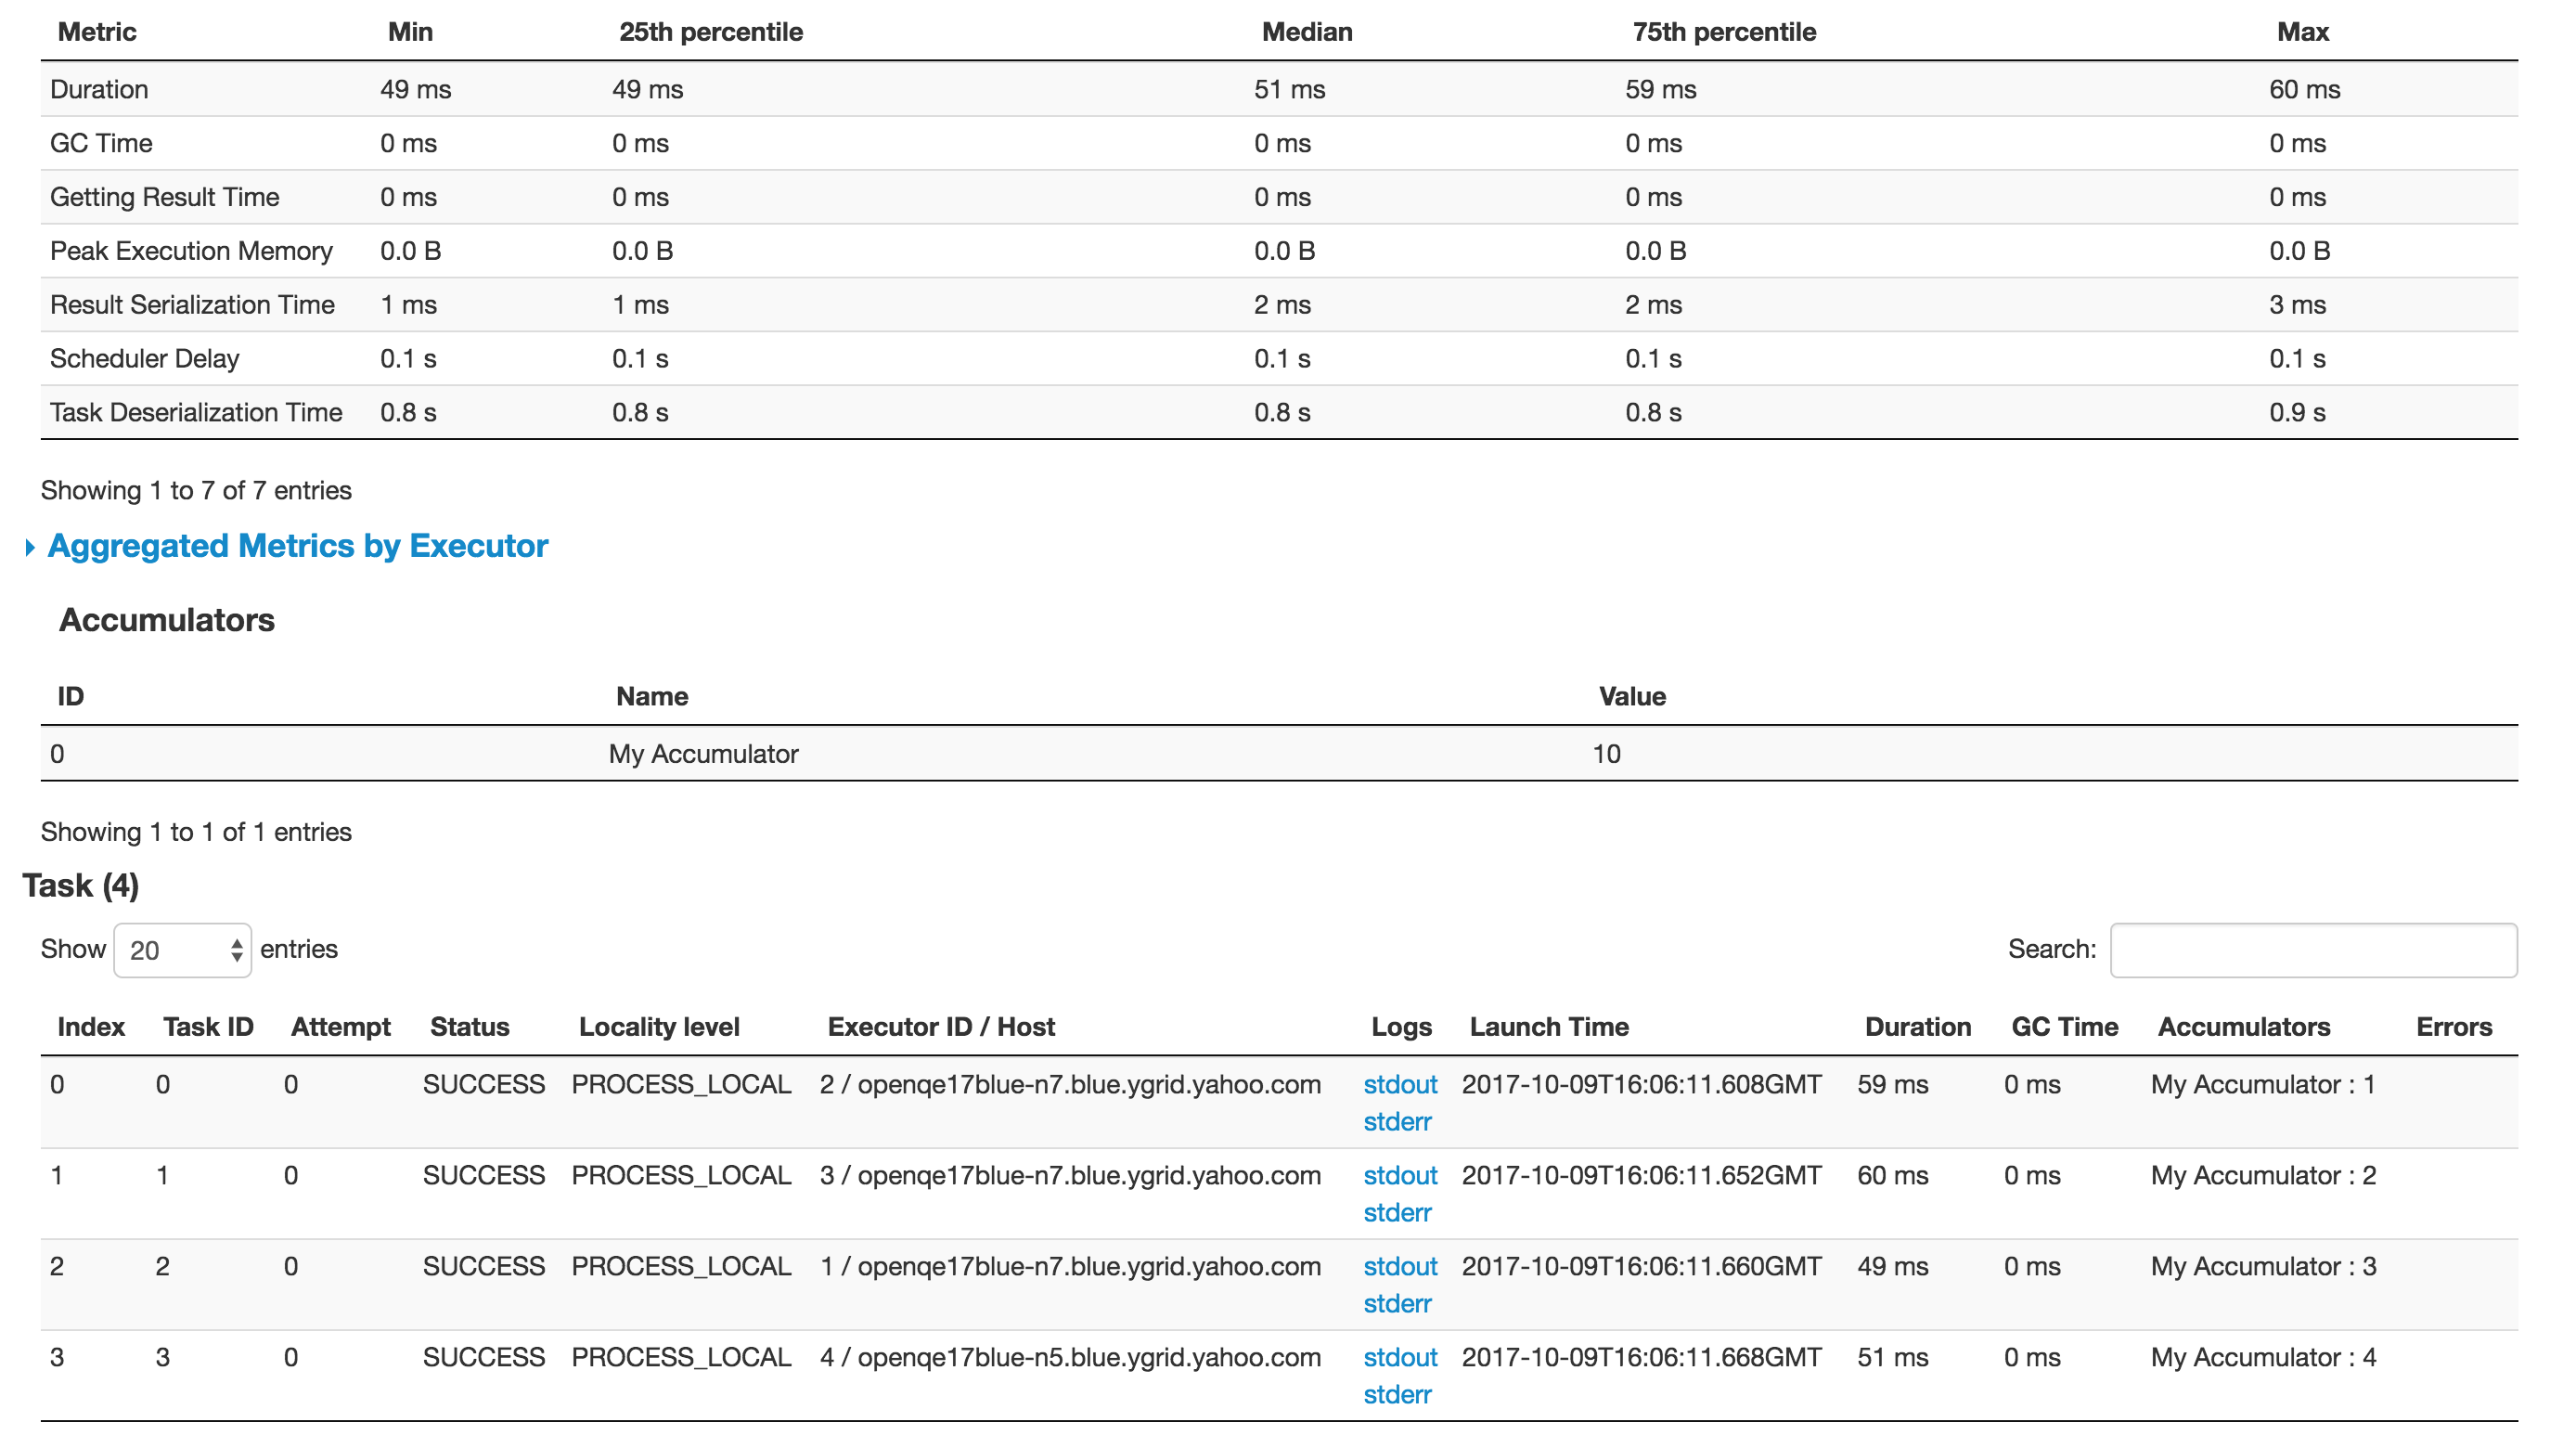
Task: Sort tasks by Status column
Action: [x=469, y=1027]
